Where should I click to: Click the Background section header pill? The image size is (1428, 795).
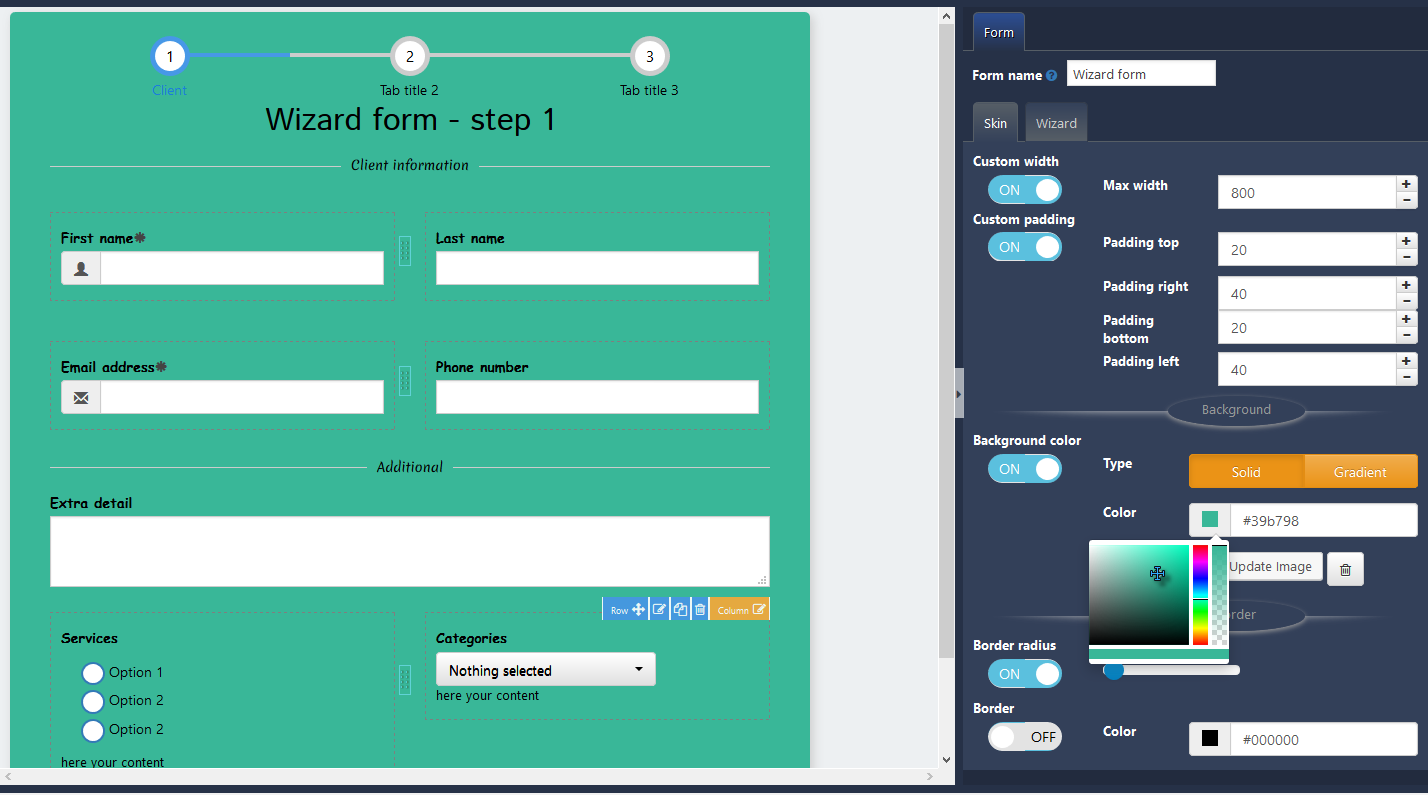pos(1236,410)
